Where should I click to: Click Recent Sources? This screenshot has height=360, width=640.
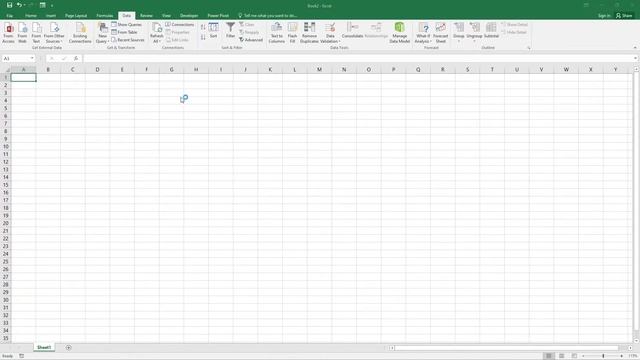[128, 40]
